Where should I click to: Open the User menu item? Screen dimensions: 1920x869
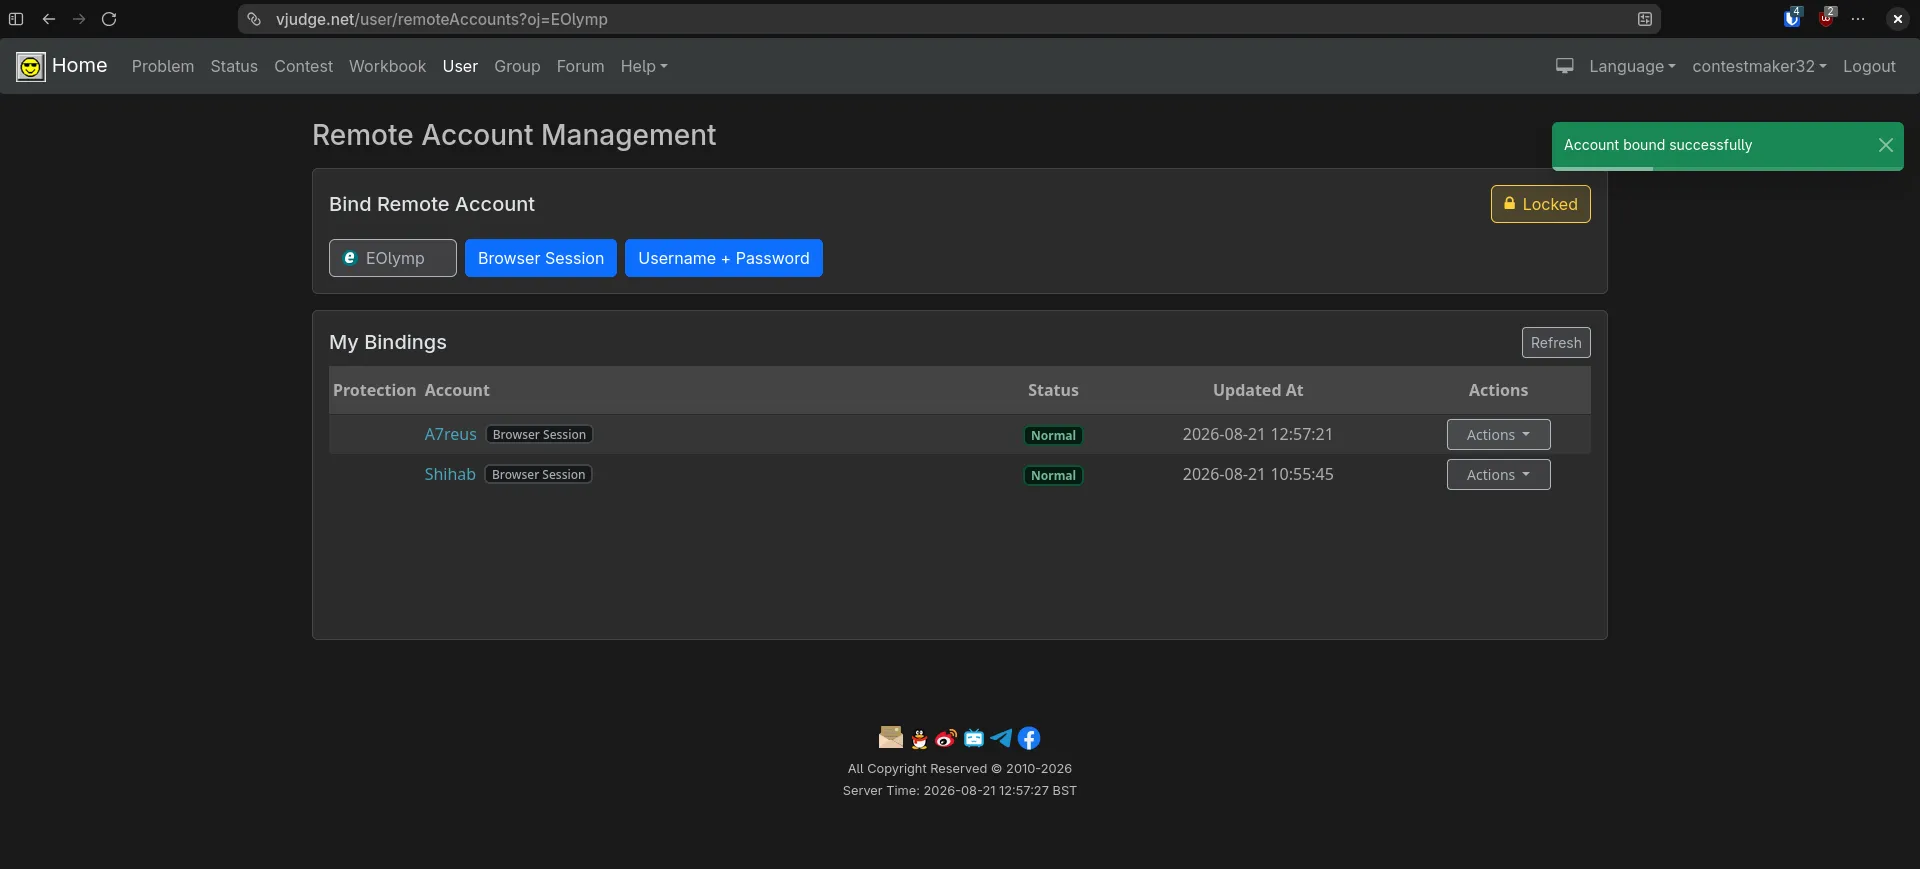(x=460, y=66)
